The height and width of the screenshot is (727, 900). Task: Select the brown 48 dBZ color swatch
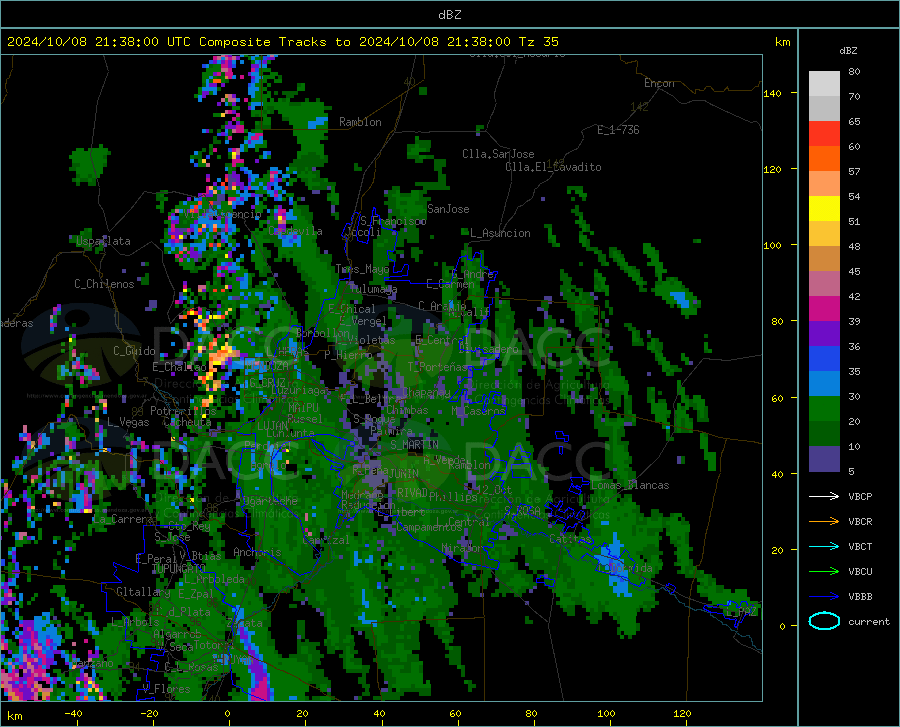(x=824, y=259)
